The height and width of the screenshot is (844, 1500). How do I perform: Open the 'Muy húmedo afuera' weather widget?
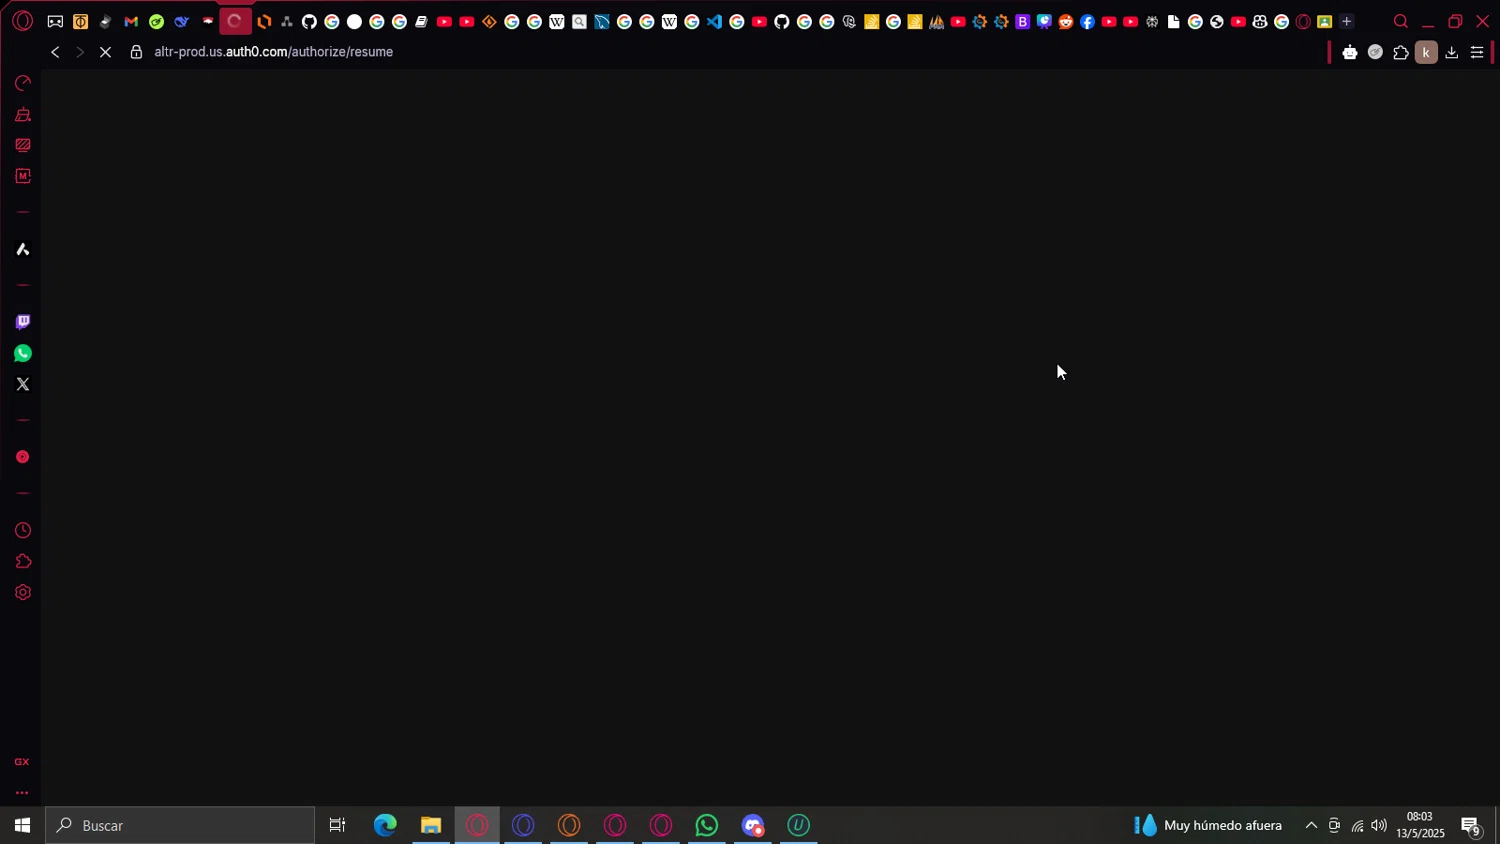[1208, 825]
